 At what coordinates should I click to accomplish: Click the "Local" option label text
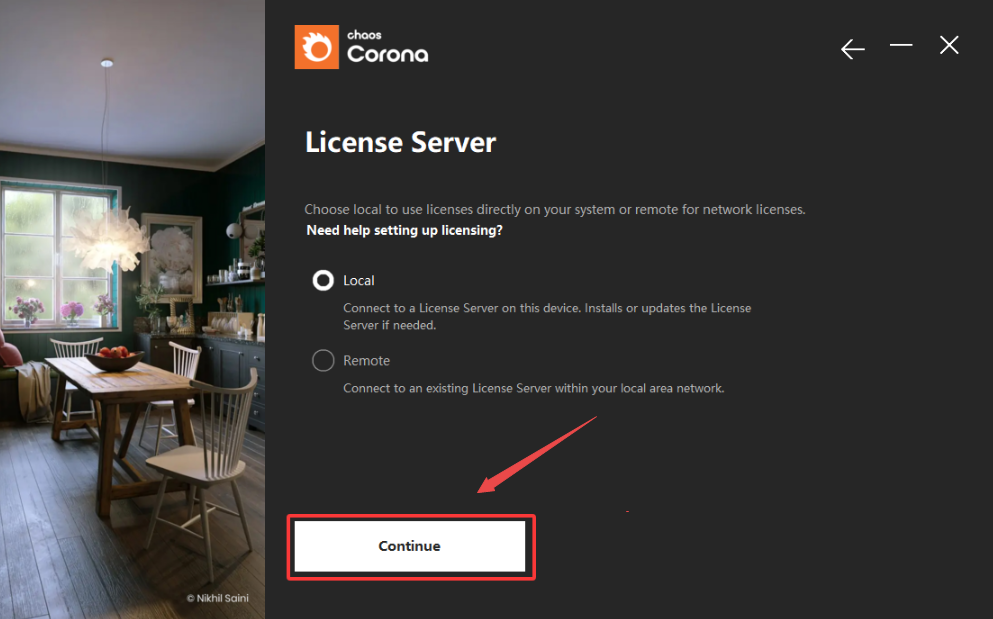coord(359,281)
